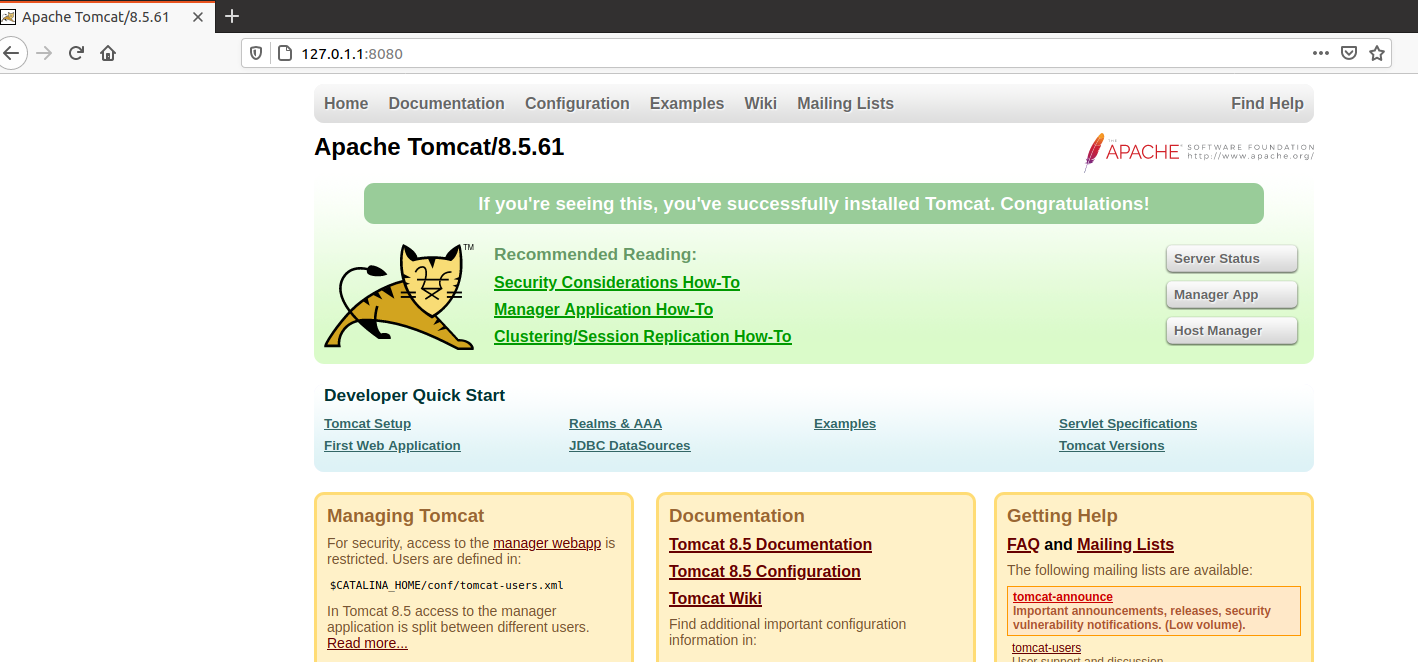Viewport: 1418px width, 662px height.
Task: Bookmark this page with the star icon
Action: point(1377,53)
